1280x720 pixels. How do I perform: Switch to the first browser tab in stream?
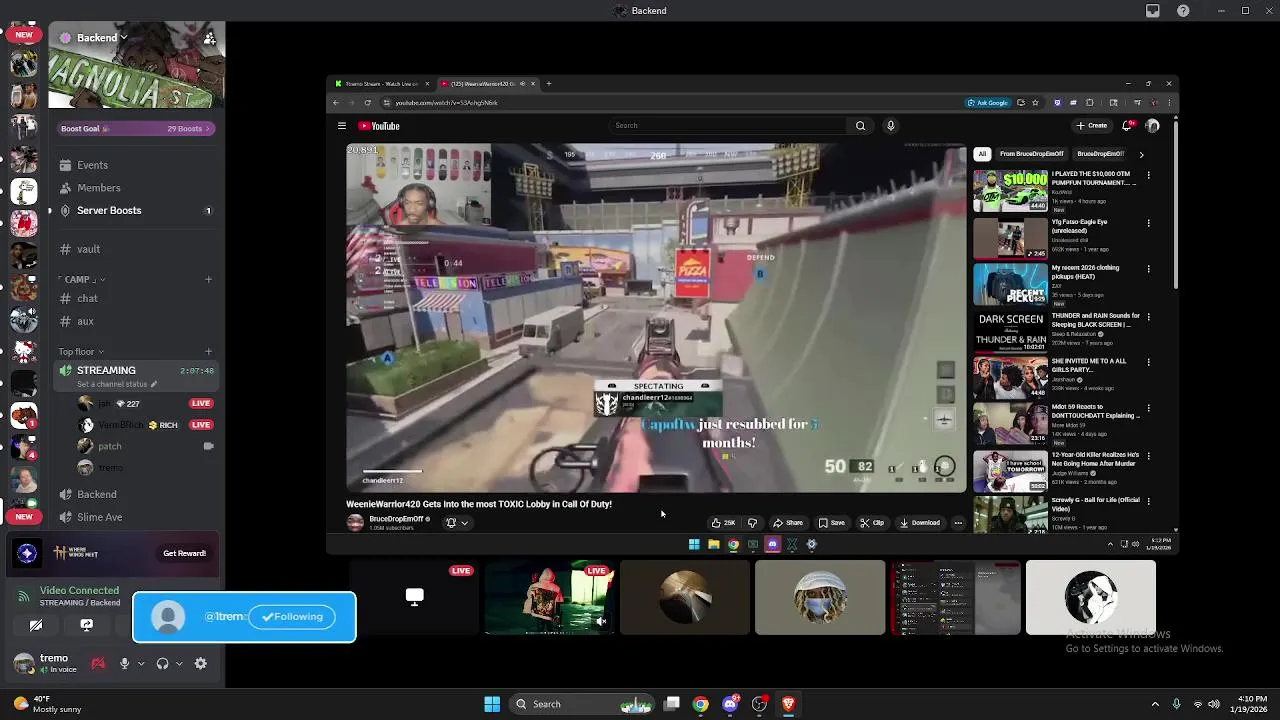point(382,84)
